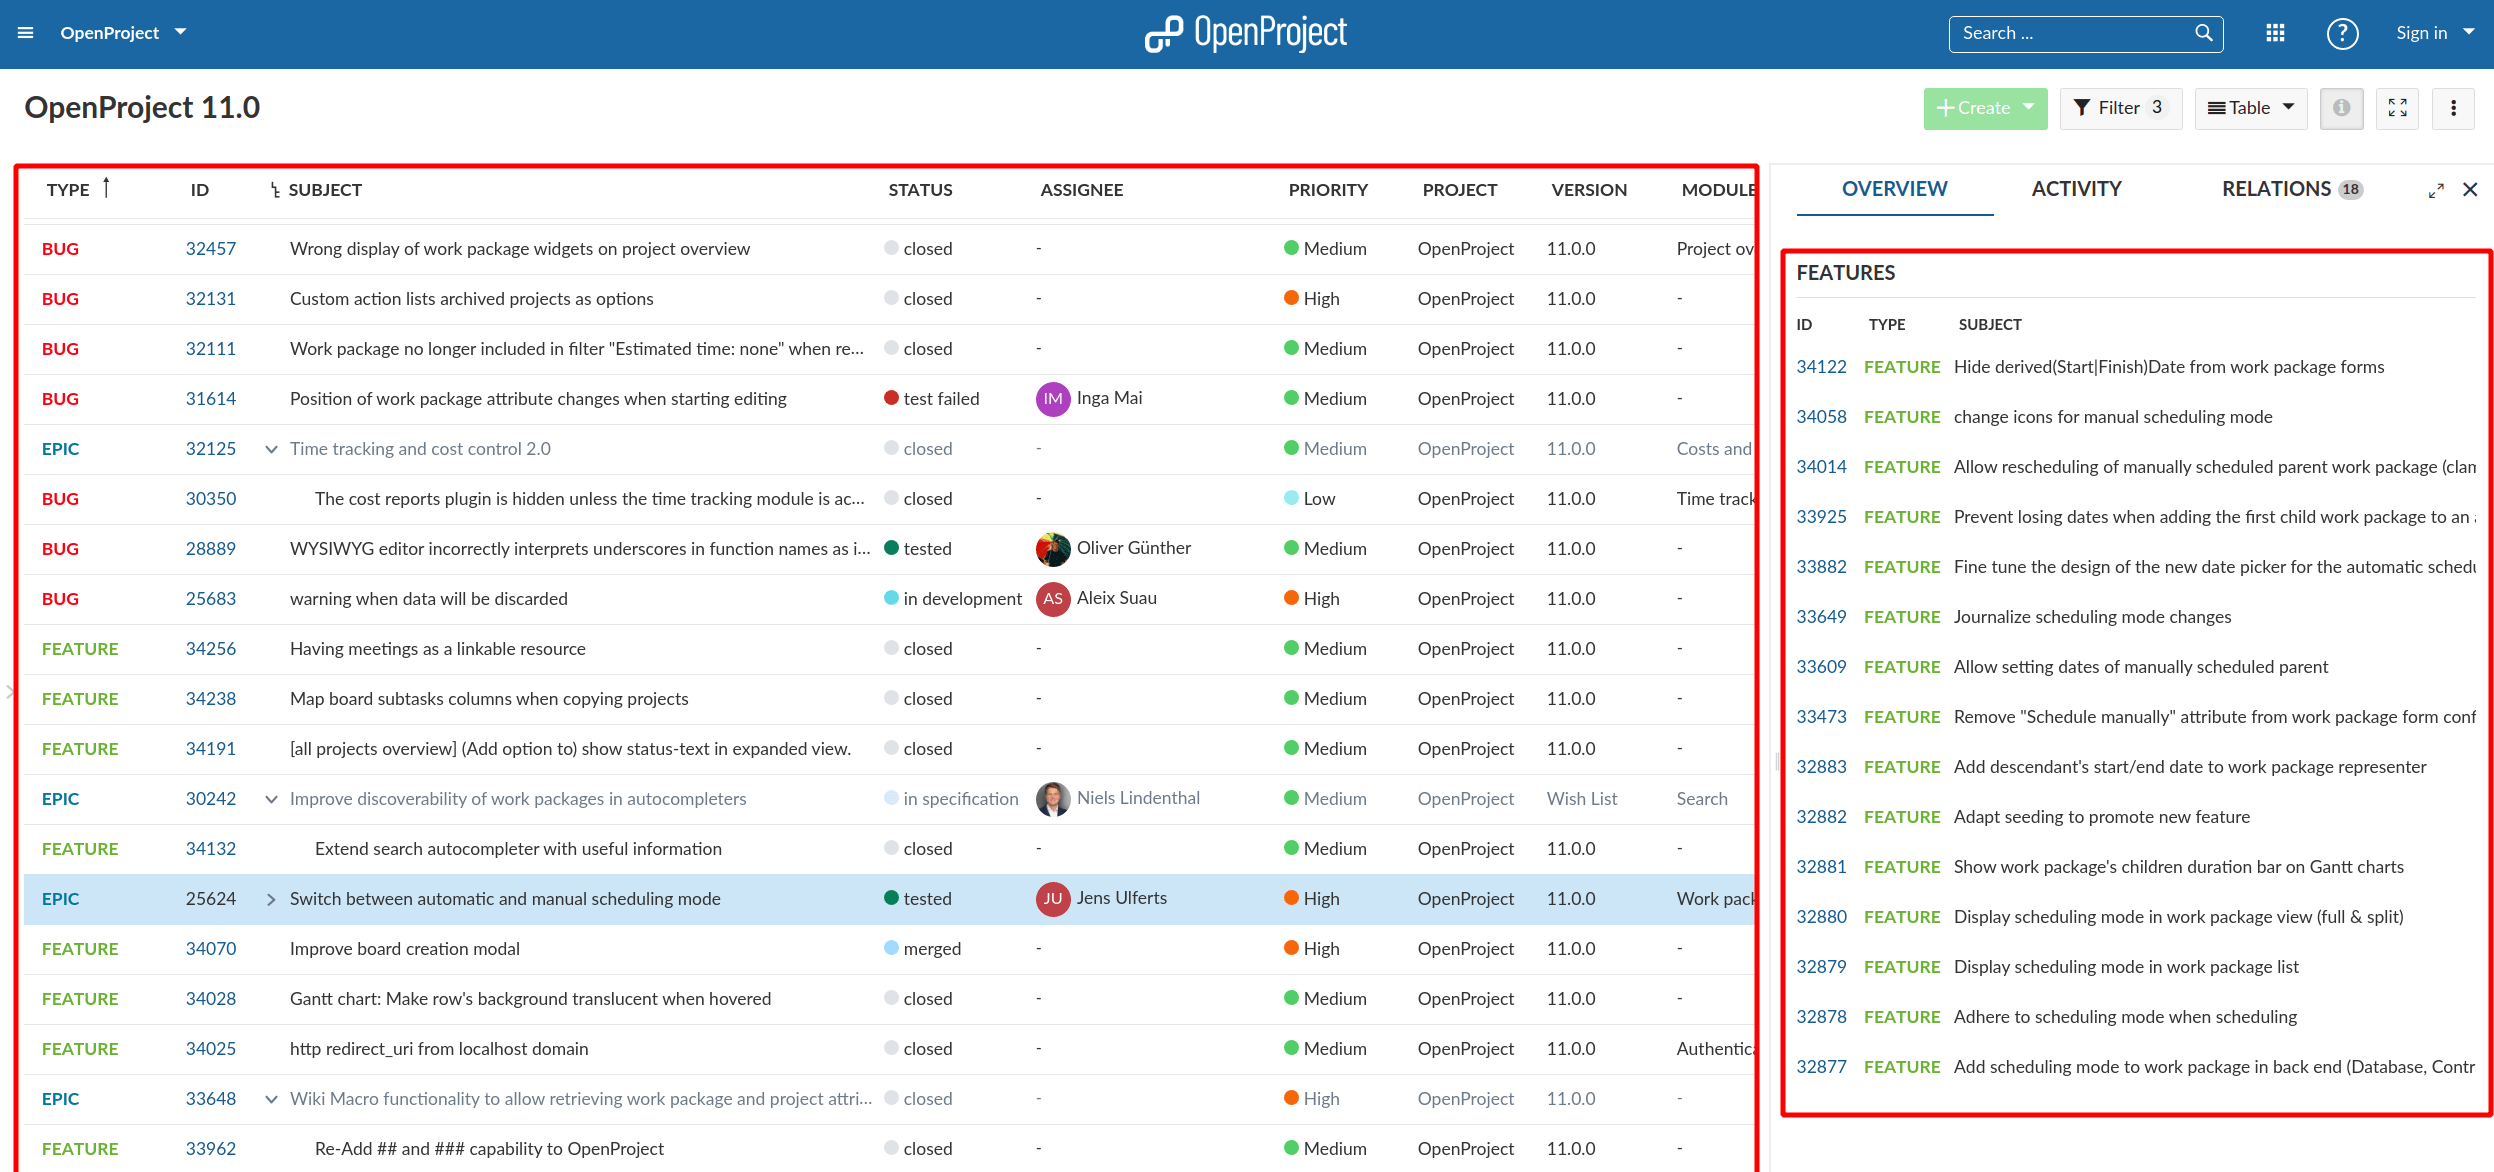Expand the scheduling mode epic row
Image resolution: width=2494 pixels, height=1172 pixels.
[x=271, y=898]
